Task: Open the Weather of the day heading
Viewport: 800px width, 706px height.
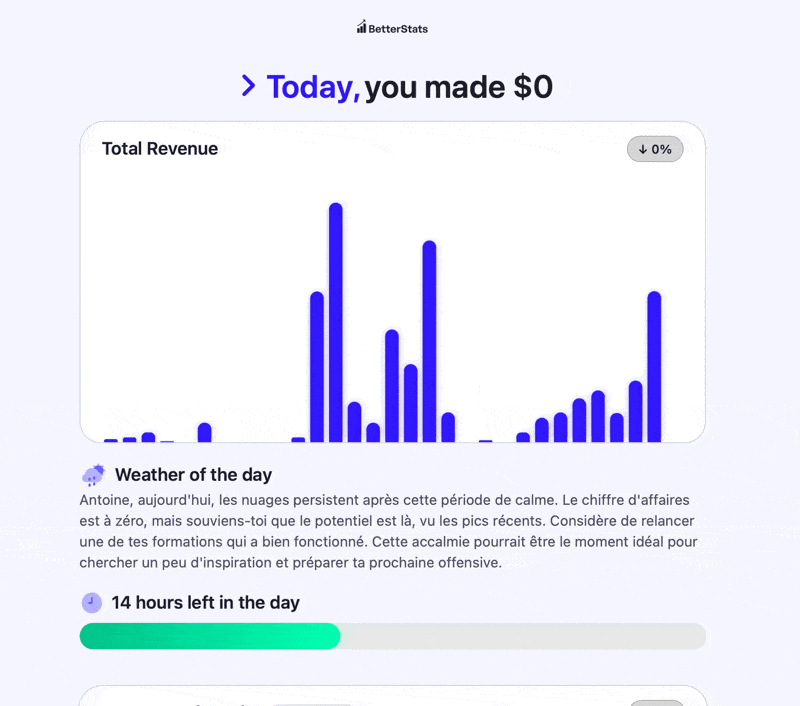Action: (x=193, y=475)
